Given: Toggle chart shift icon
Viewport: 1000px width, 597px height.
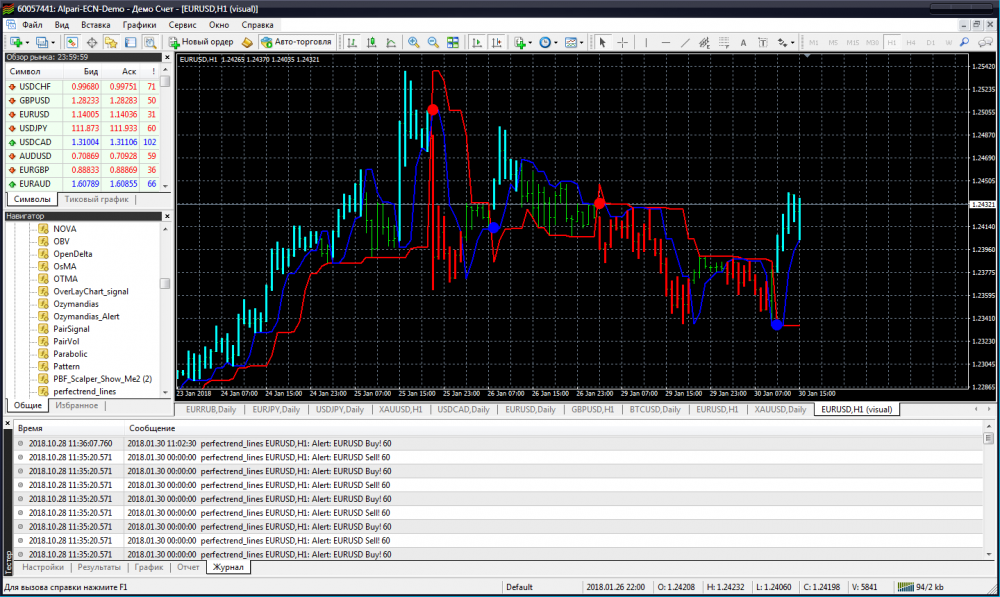Looking at the screenshot, I should [496, 42].
